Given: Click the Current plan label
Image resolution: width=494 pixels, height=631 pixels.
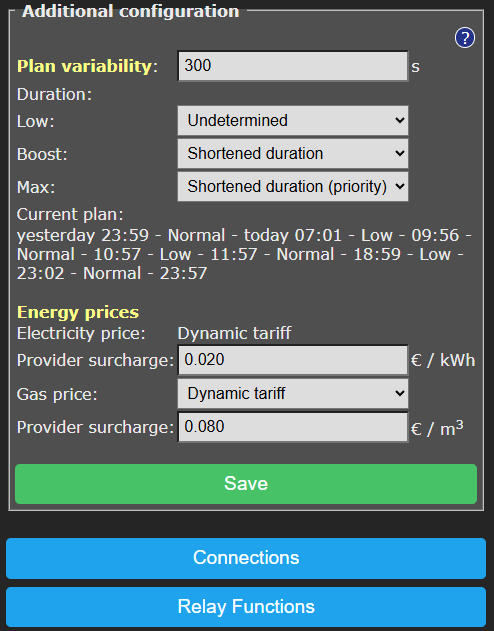Looking at the screenshot, I should click(70, 214).
